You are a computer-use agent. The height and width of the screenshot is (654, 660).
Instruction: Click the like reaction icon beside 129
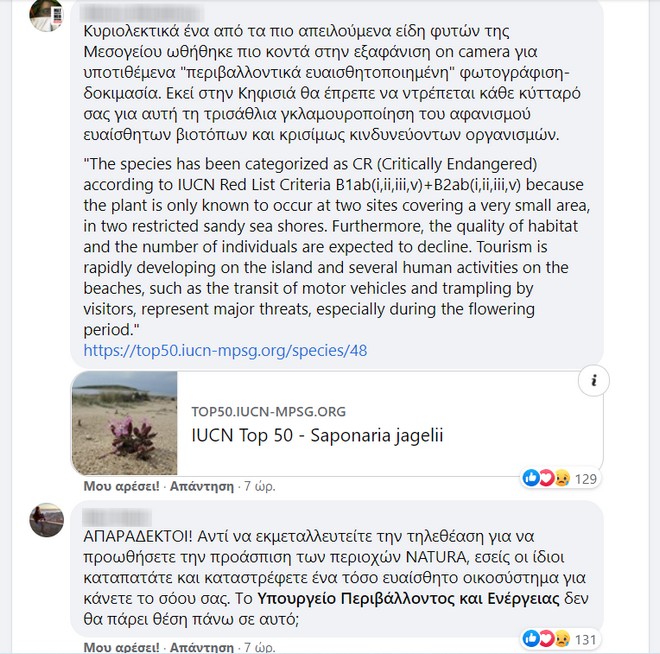coord(531,478)
